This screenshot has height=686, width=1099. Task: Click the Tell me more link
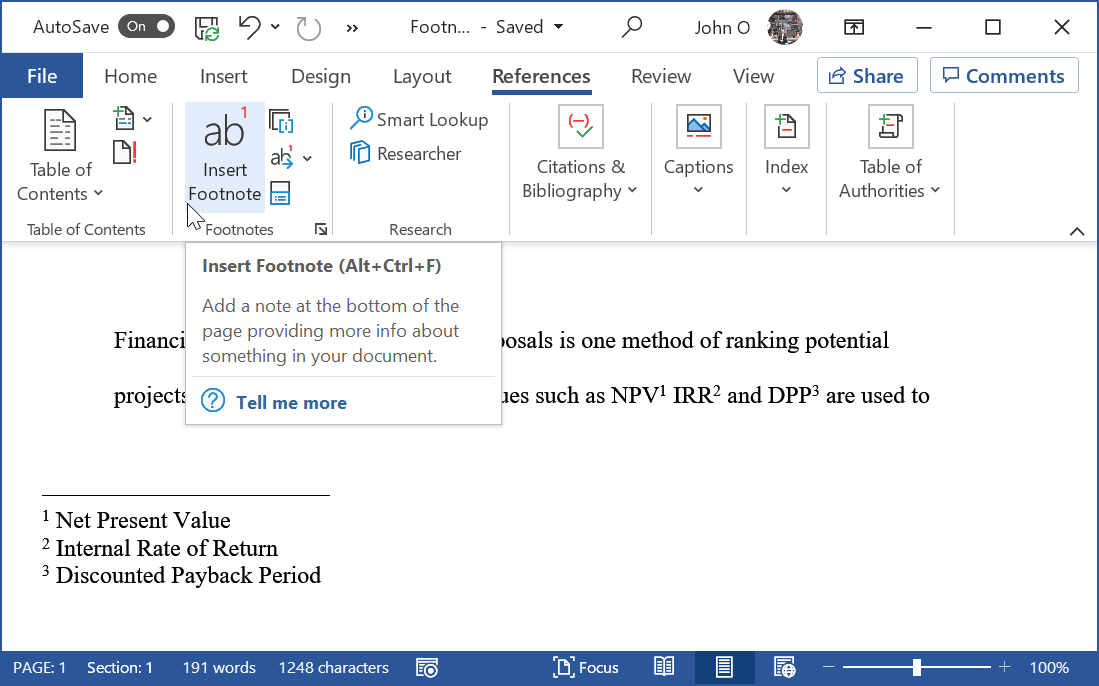[291, 403]
